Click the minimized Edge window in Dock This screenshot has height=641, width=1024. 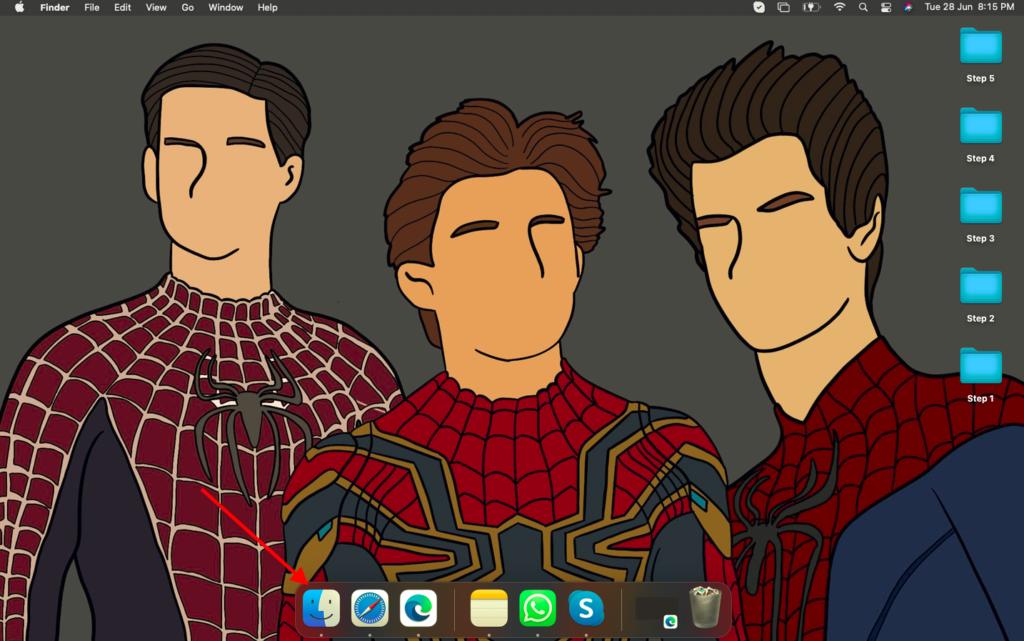[656, 609]
